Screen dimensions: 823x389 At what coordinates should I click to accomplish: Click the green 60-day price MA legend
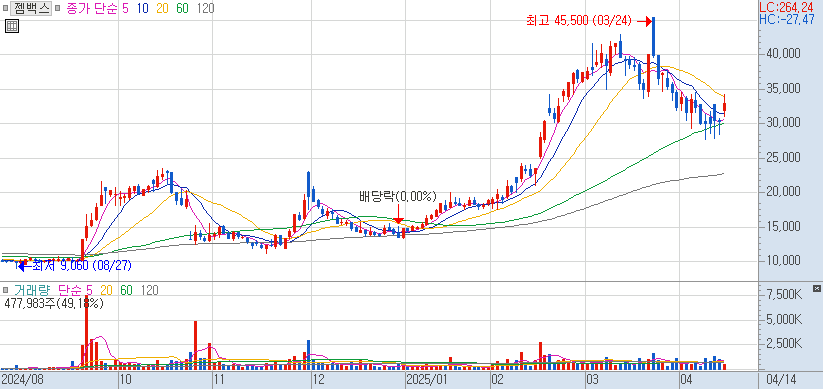[x=182, y=9]
